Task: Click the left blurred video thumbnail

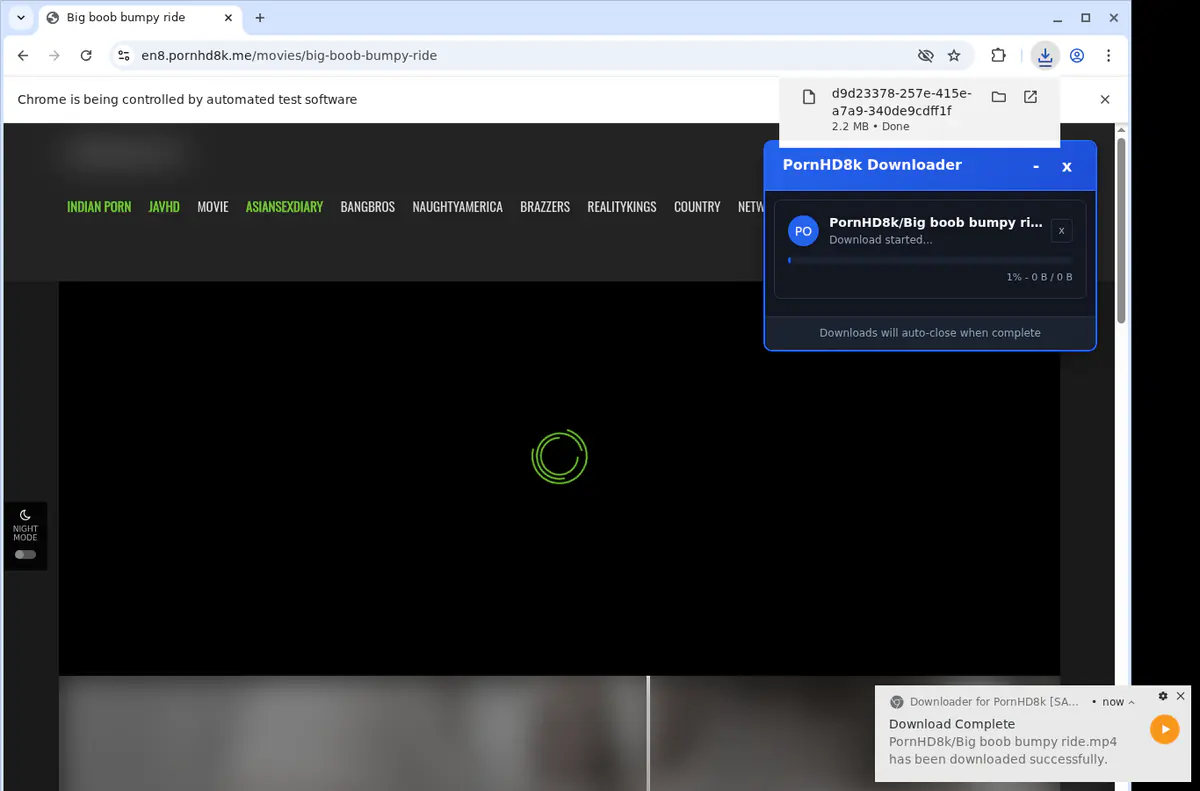Action: point(353,733)
